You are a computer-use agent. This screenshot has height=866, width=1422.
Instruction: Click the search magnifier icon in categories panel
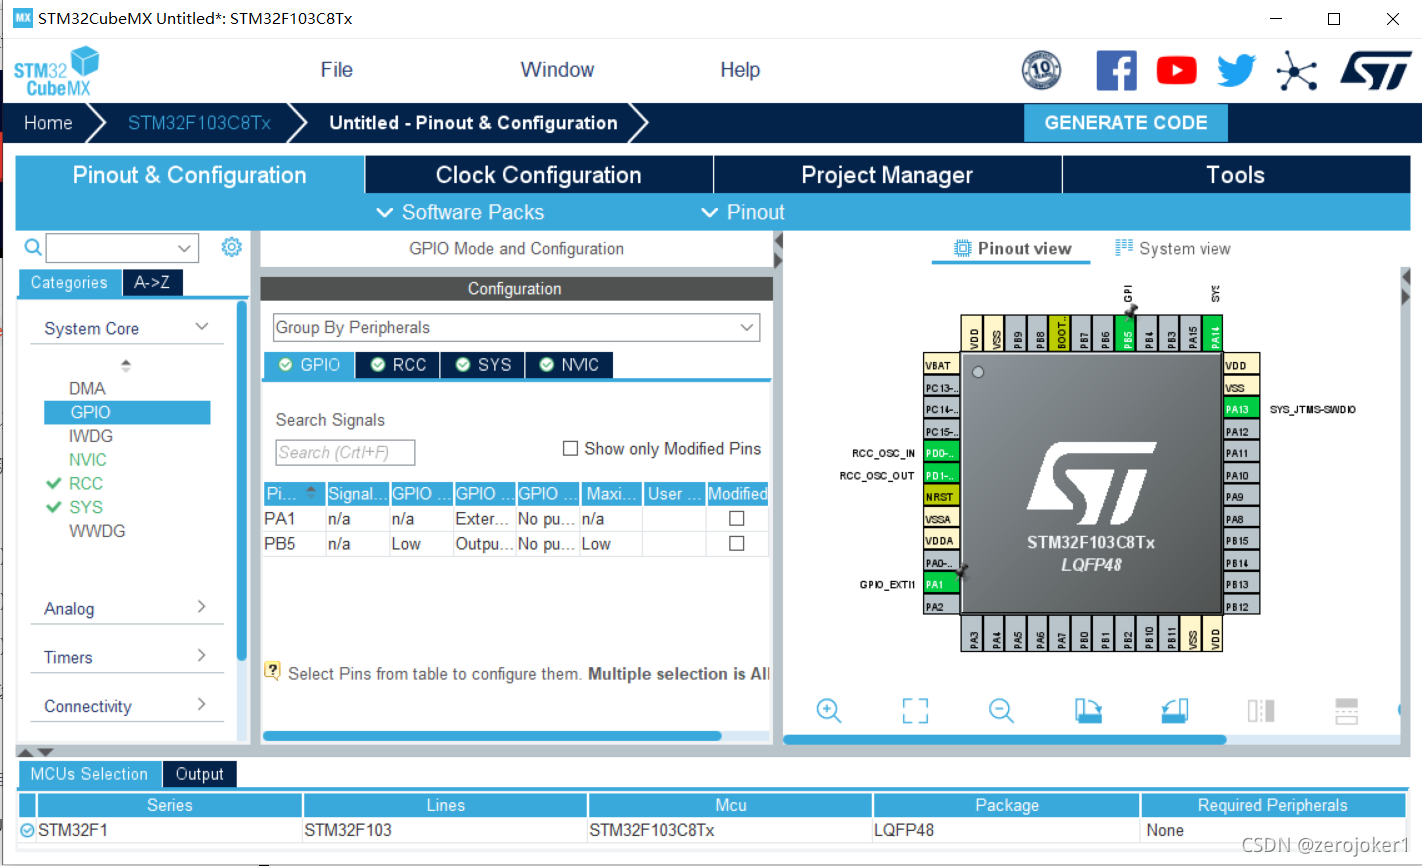pos(33,247)
